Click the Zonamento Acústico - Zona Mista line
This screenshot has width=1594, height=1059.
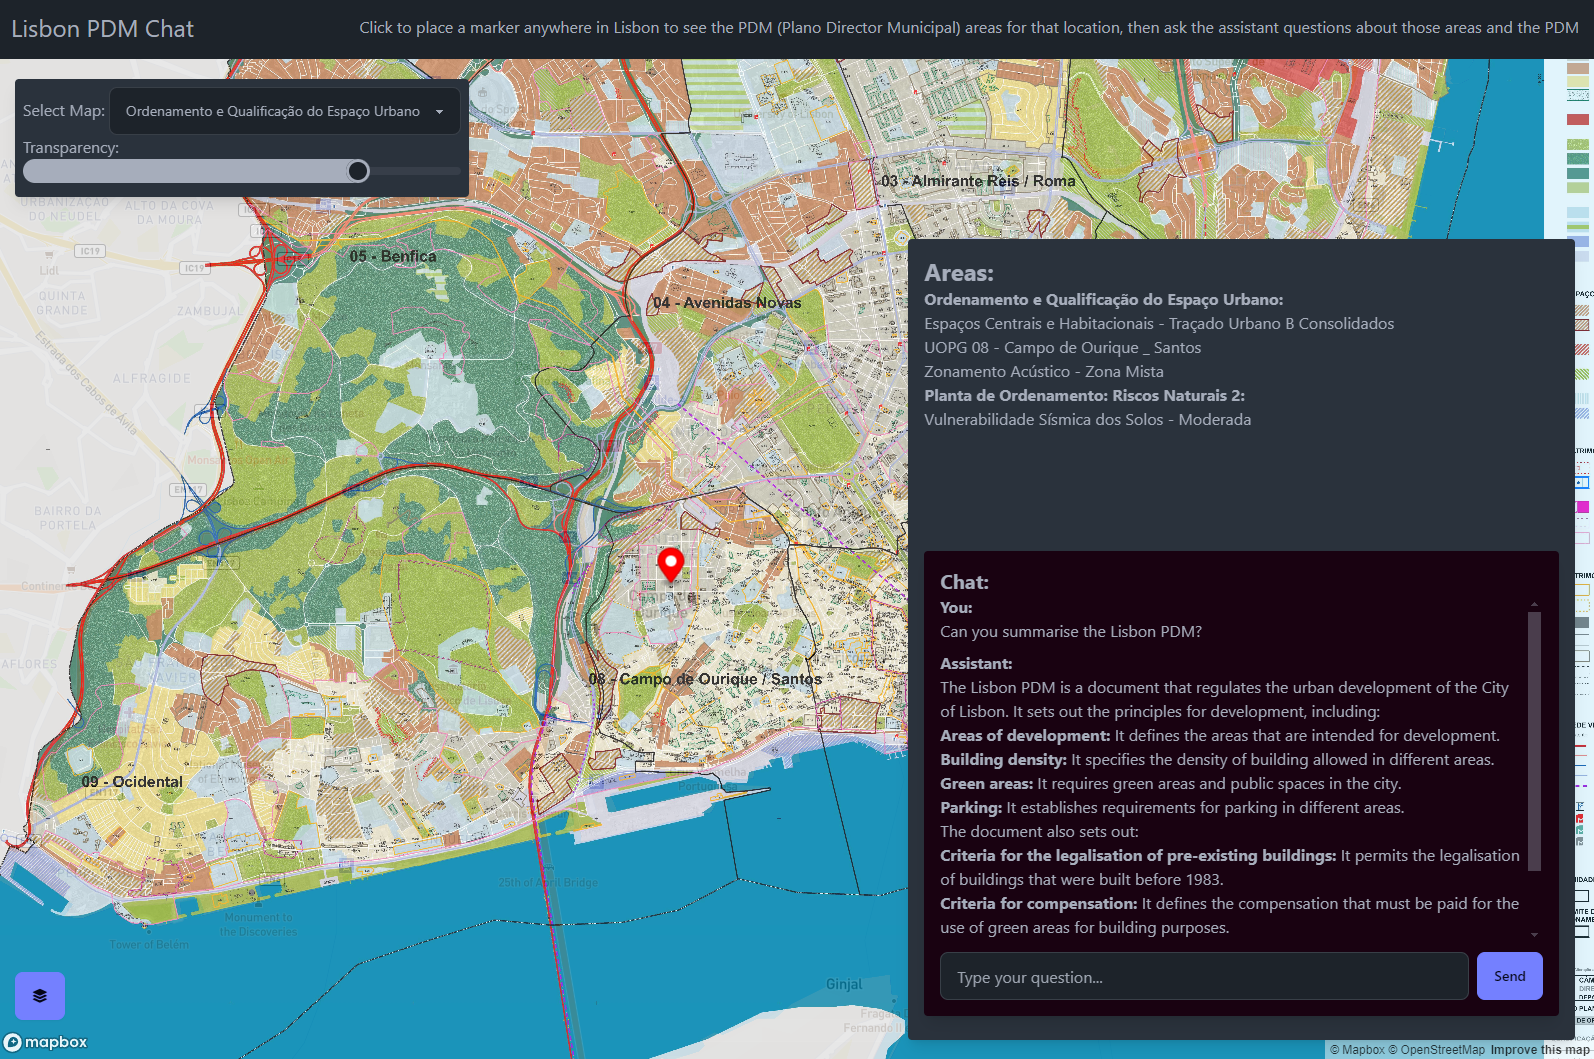1044,372
